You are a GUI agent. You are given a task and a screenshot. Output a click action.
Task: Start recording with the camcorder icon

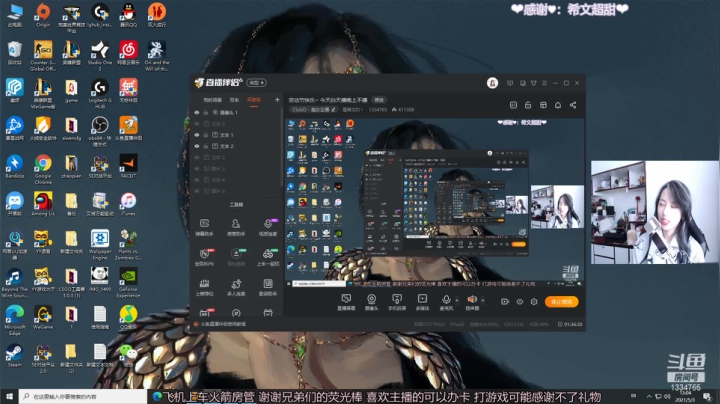505,302
